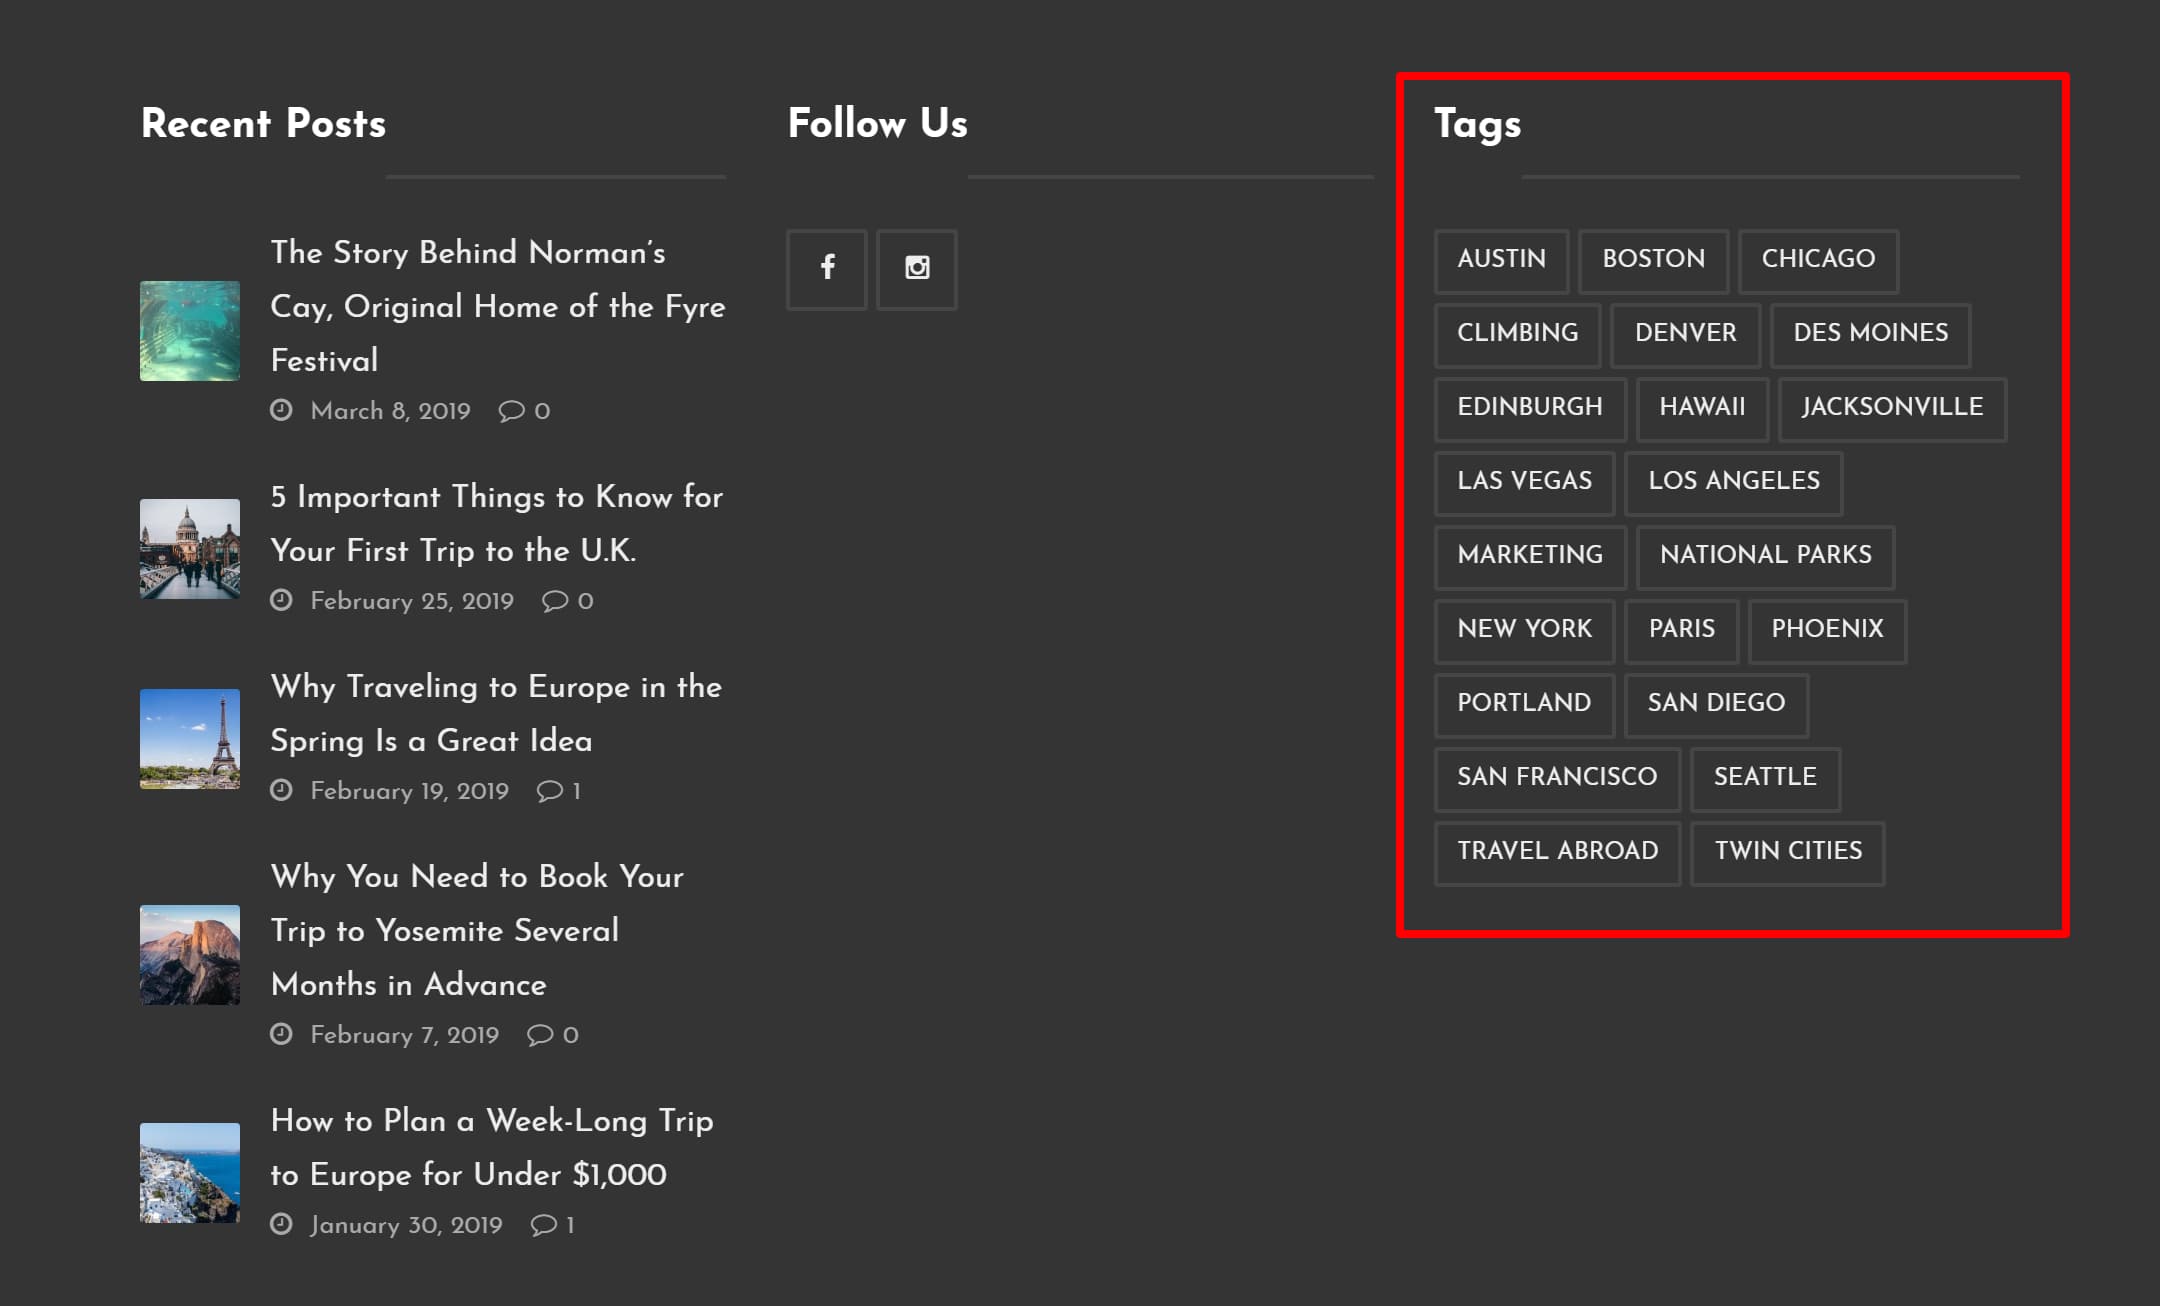Open the TWIN CITIES tag
Viewport: 2160px width, 1306px height.
1787,851
